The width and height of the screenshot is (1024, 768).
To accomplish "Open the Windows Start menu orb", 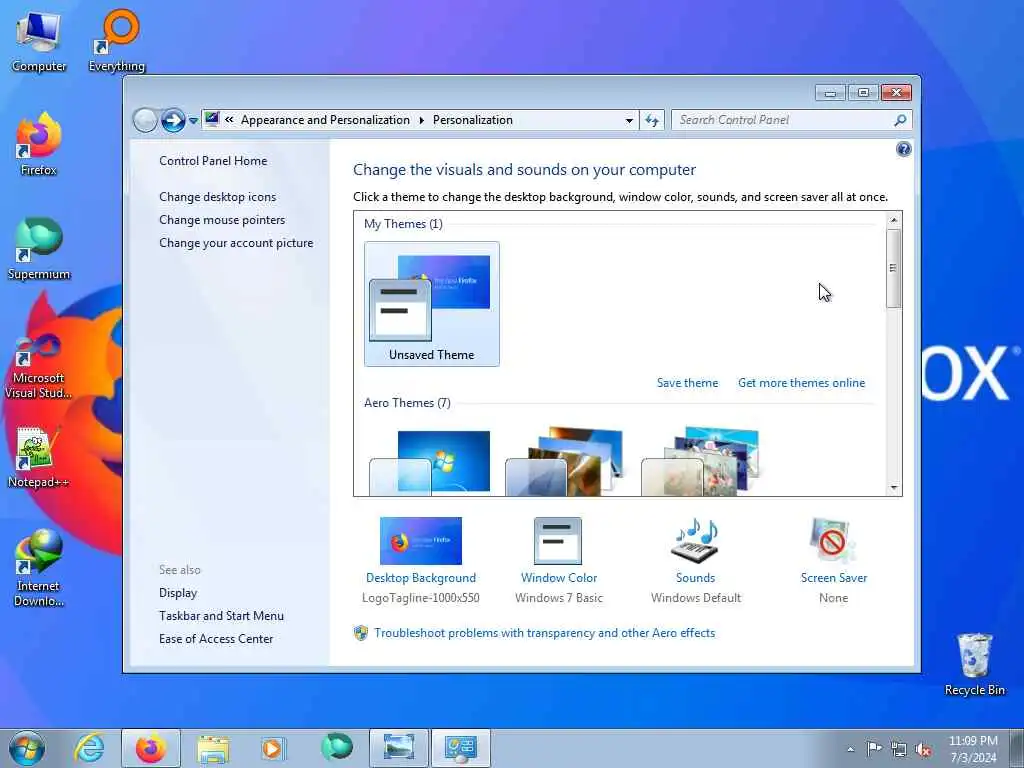I will pyautogui.click(x=27, y=748).
